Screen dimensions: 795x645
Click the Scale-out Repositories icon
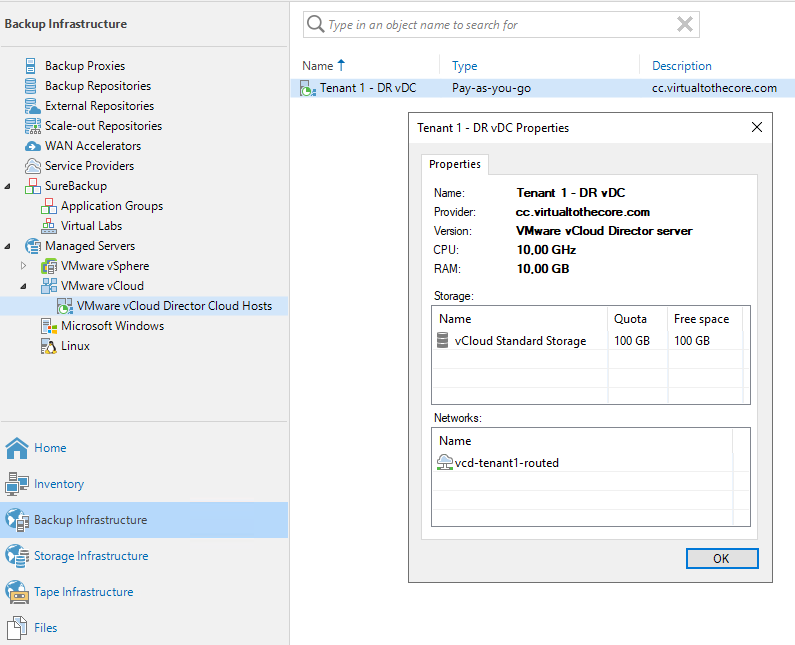coord(32,126)
